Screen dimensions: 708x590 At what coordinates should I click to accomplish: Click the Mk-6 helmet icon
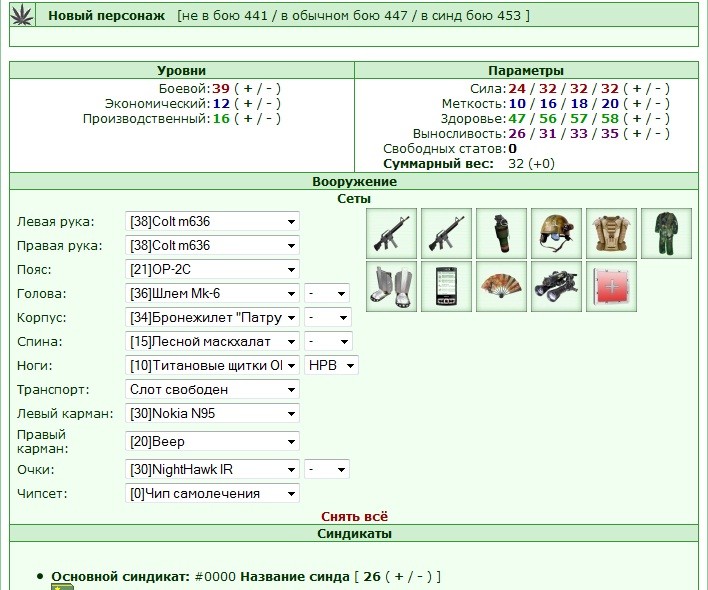556,233
